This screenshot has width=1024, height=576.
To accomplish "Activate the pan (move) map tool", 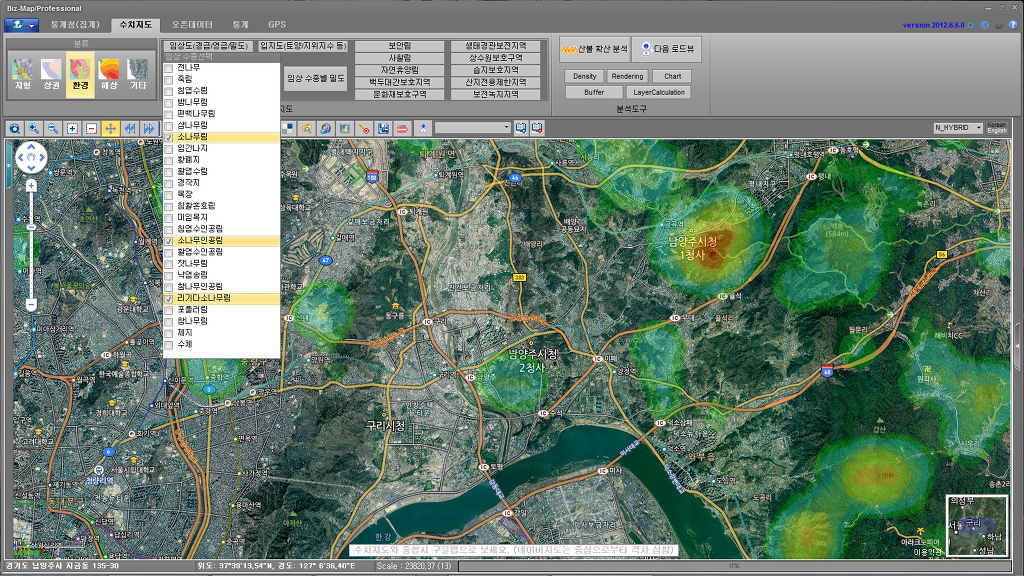I will tap(110, 128).
